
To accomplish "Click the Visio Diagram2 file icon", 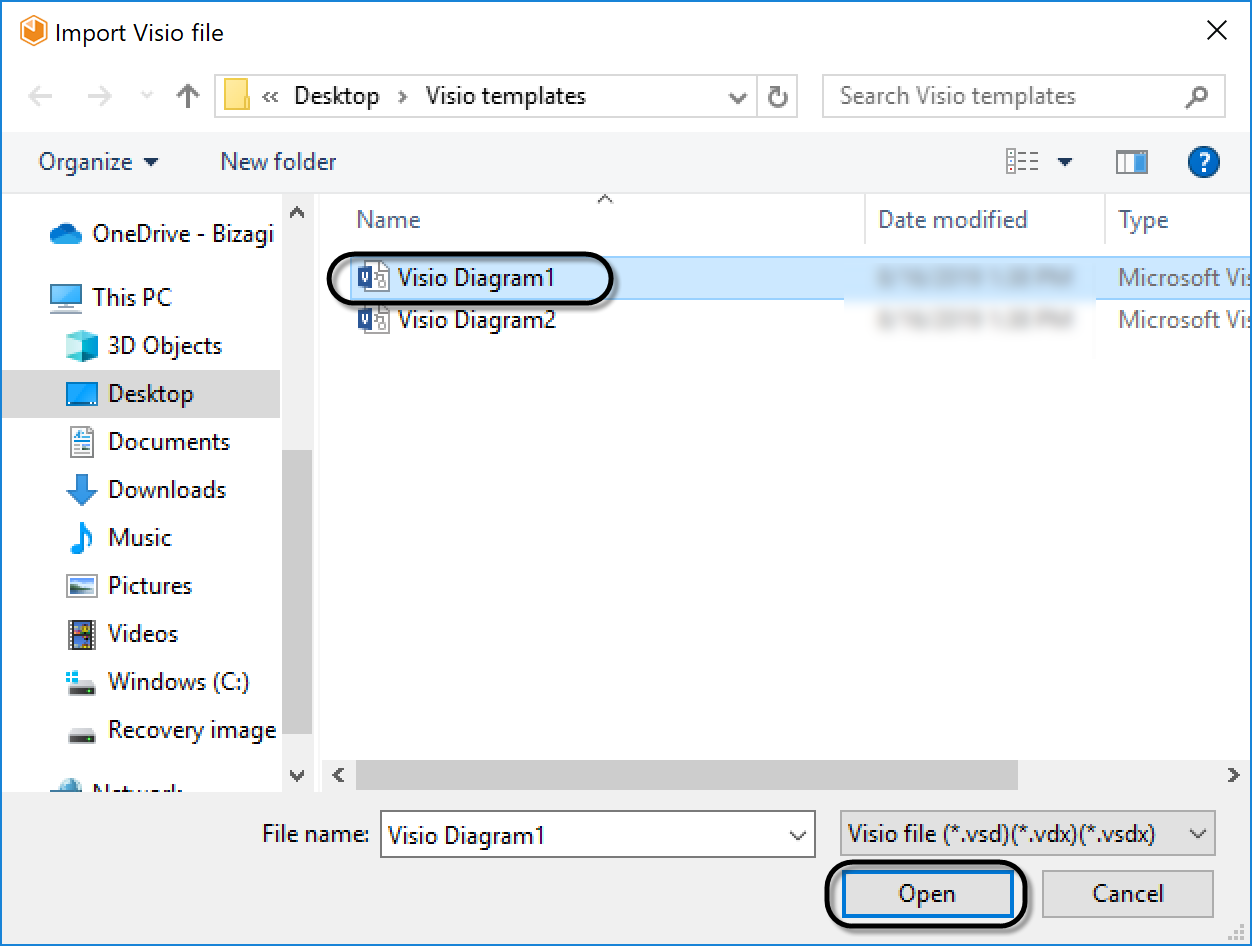I will pos(374,320).
